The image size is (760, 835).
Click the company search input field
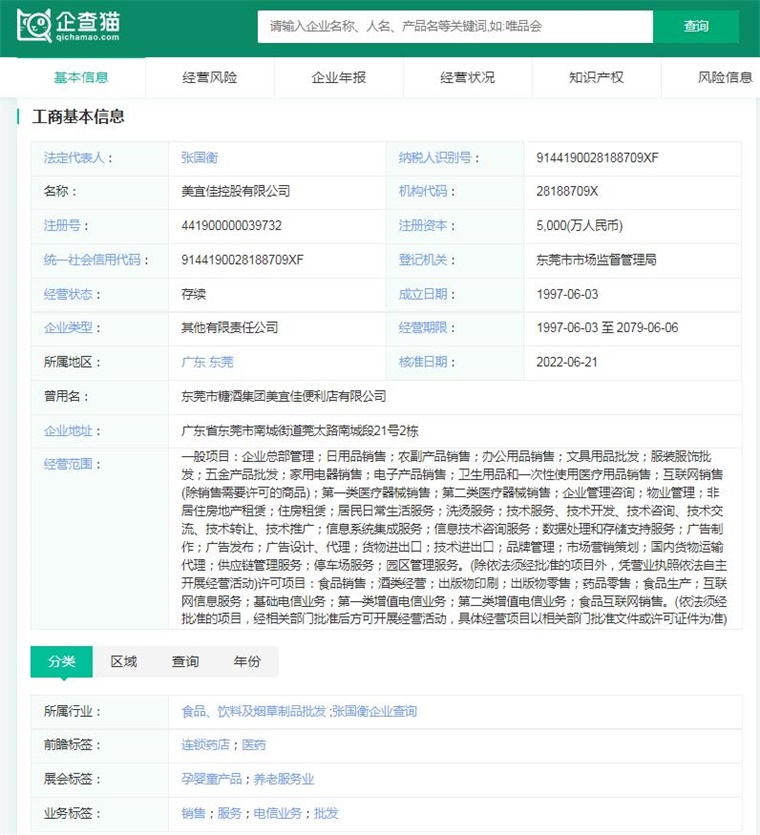point(455,27)
